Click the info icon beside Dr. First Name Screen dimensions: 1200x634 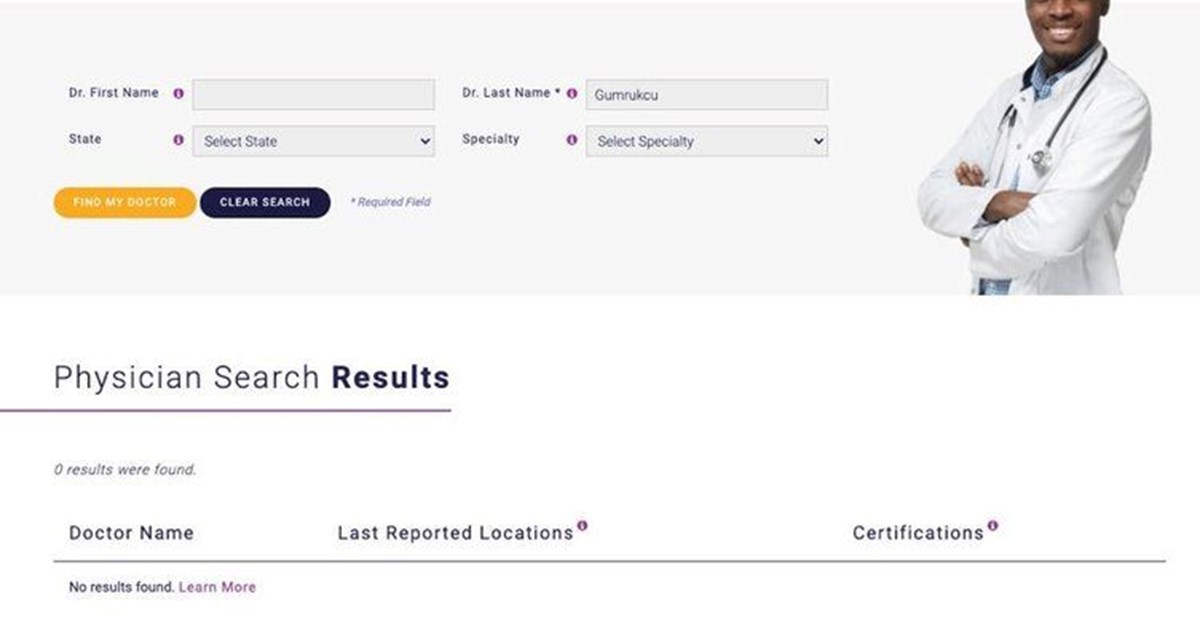point(178,94)
